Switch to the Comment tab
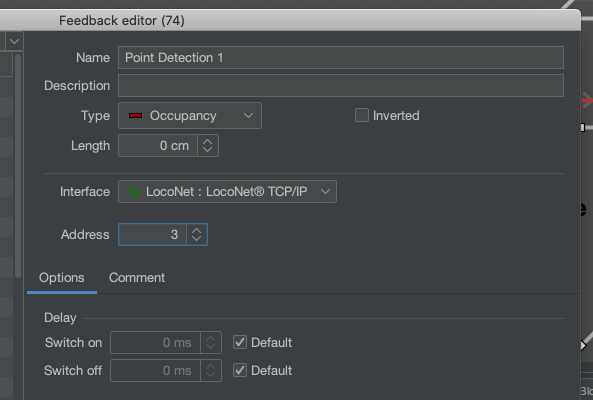The image size is (593, 400). pos(137,278)
